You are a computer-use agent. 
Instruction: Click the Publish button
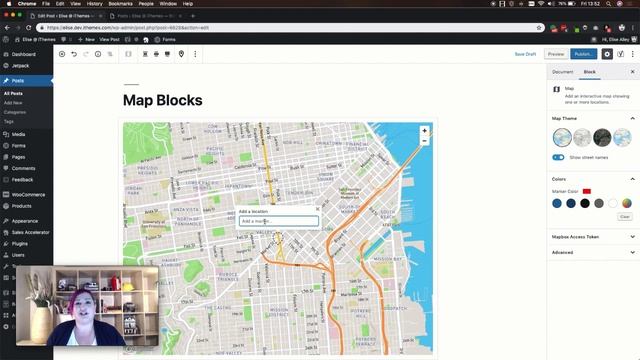pos(583,54)
